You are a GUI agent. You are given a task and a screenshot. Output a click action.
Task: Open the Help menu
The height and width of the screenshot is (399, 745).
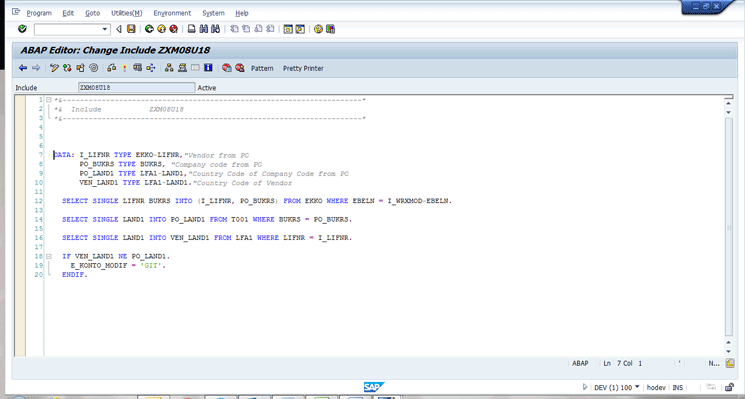click(242, 13)
